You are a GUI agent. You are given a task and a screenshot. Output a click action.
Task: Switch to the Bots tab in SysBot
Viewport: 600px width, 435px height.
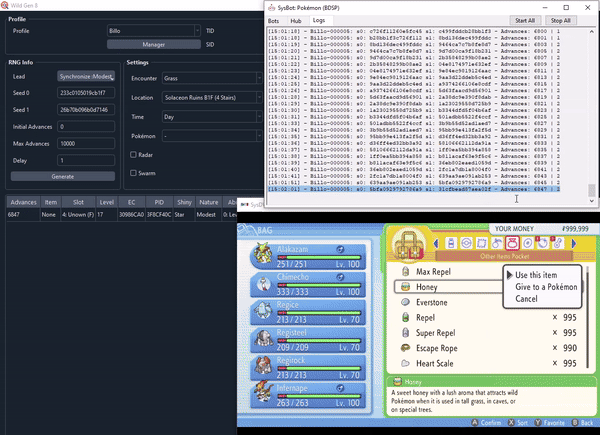pyautogui.click(x=273, y=21)
